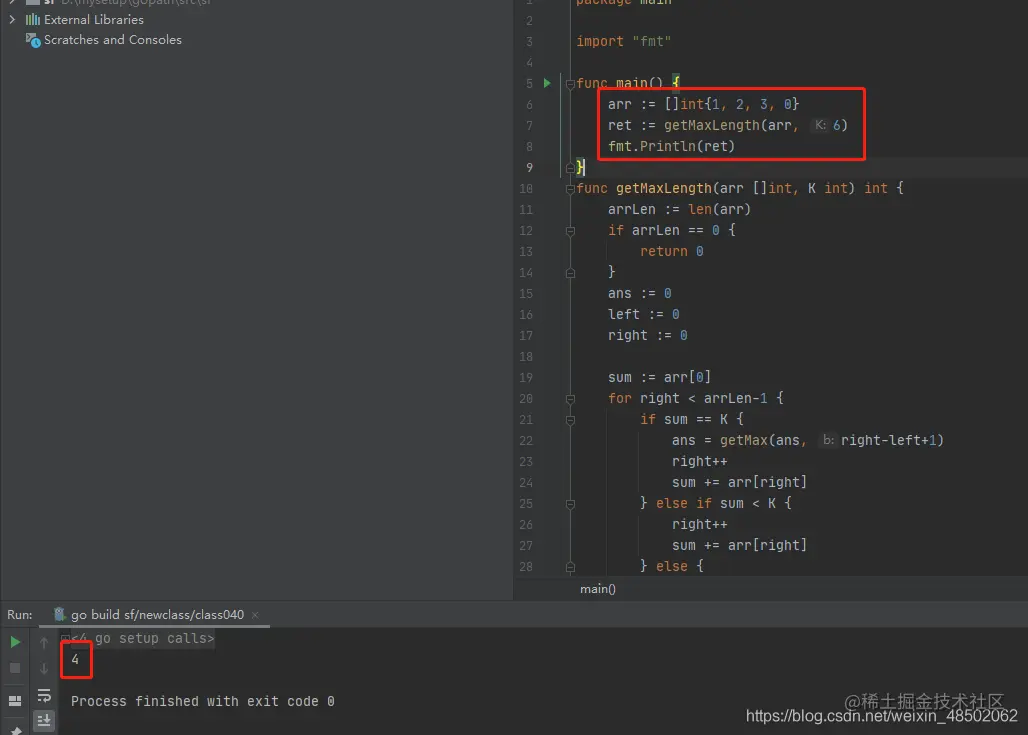The width and height of the screenshot is (1028, 735).
Task: Expand the External Libraries tree node
Action: coord(12,20)
